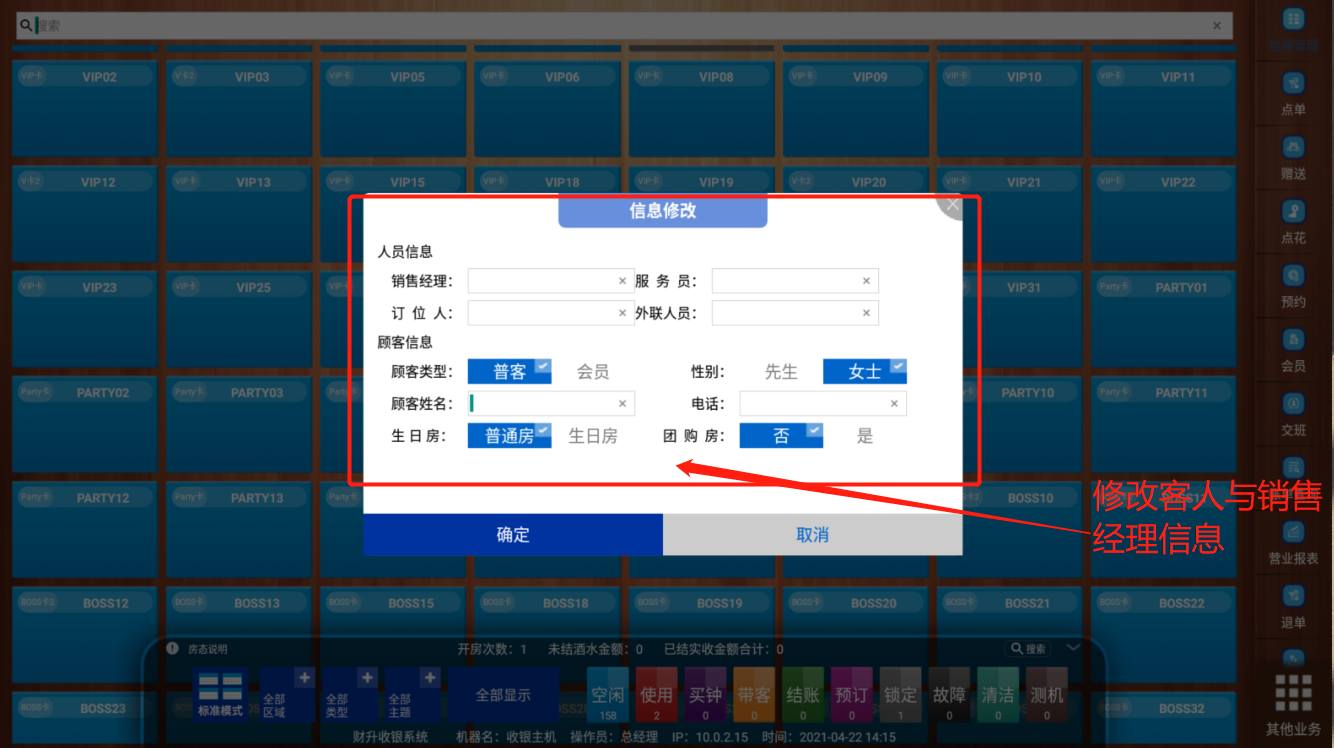1334x748 pixels.
Task: Select room card VIP02
Action: [x=84, y=107]
